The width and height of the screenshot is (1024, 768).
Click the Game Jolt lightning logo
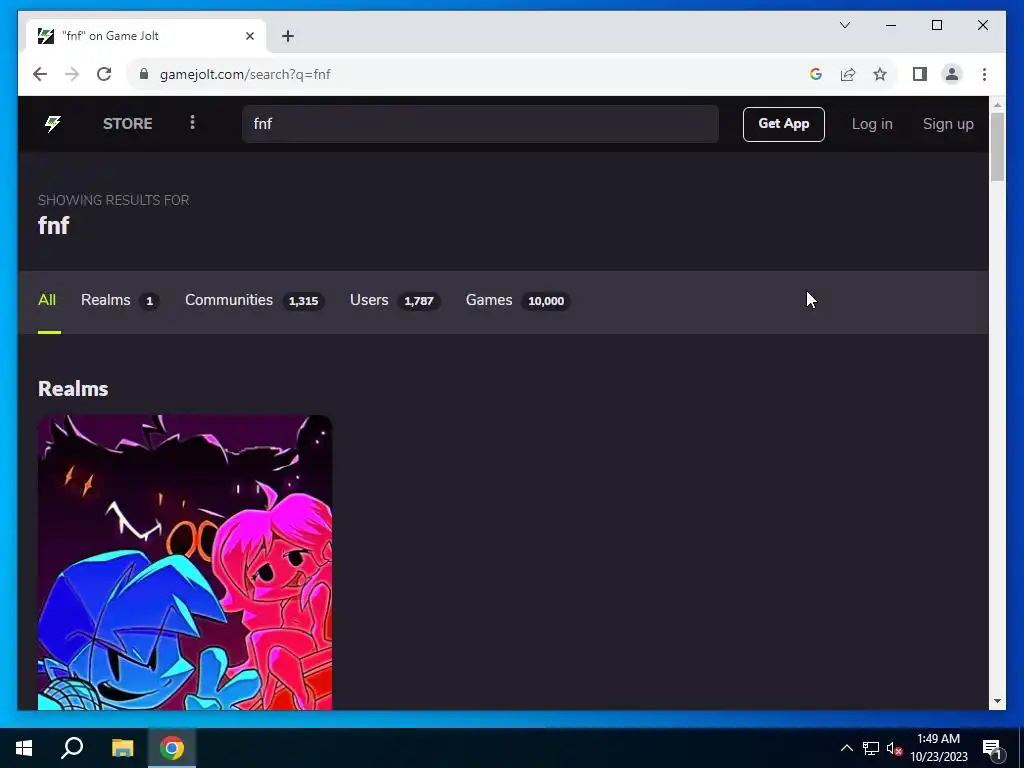pyautogui.click(x=53, y=123)
